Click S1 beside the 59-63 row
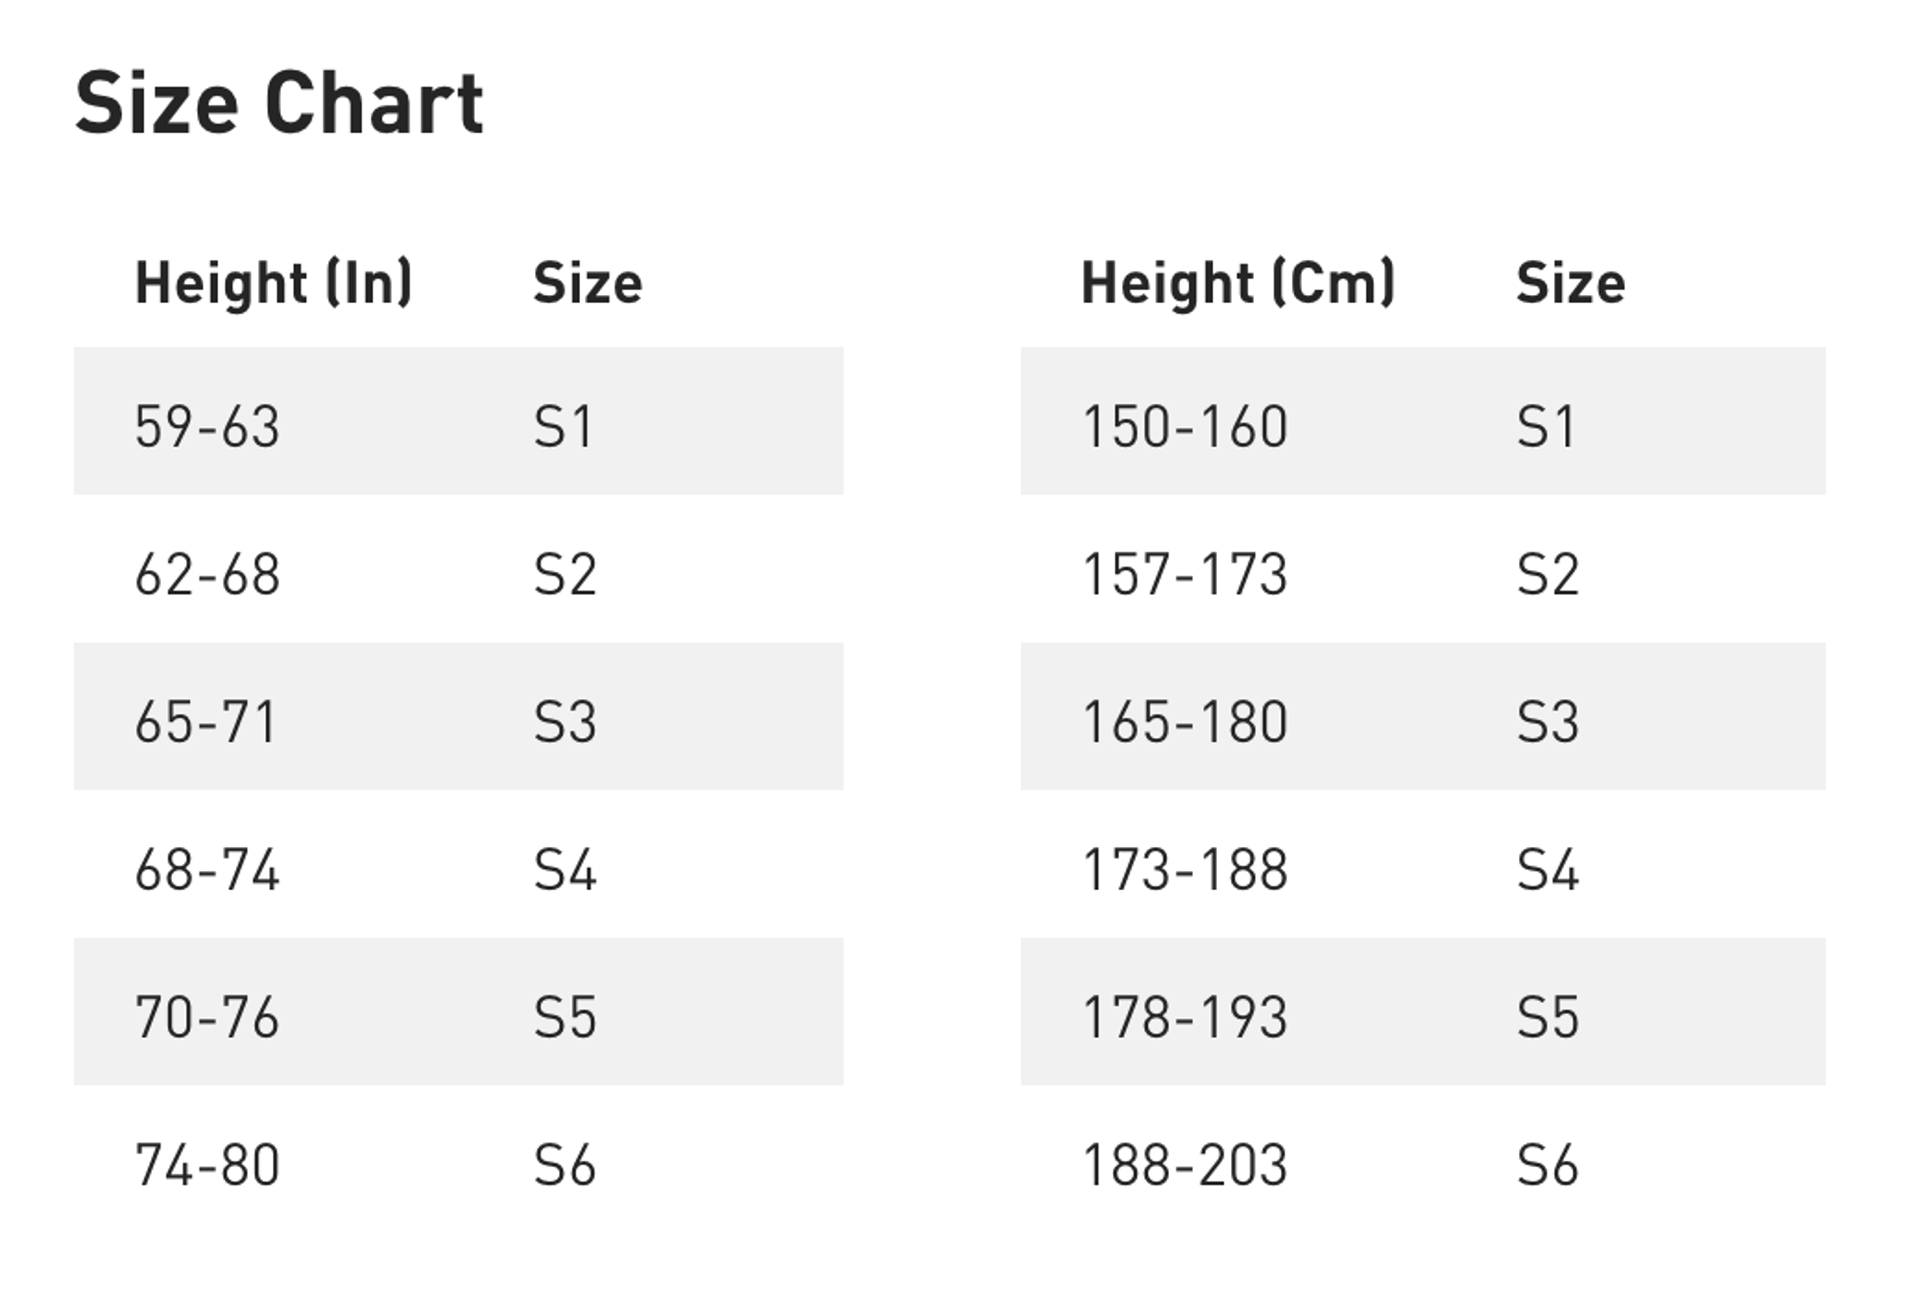 coord(563,426)
